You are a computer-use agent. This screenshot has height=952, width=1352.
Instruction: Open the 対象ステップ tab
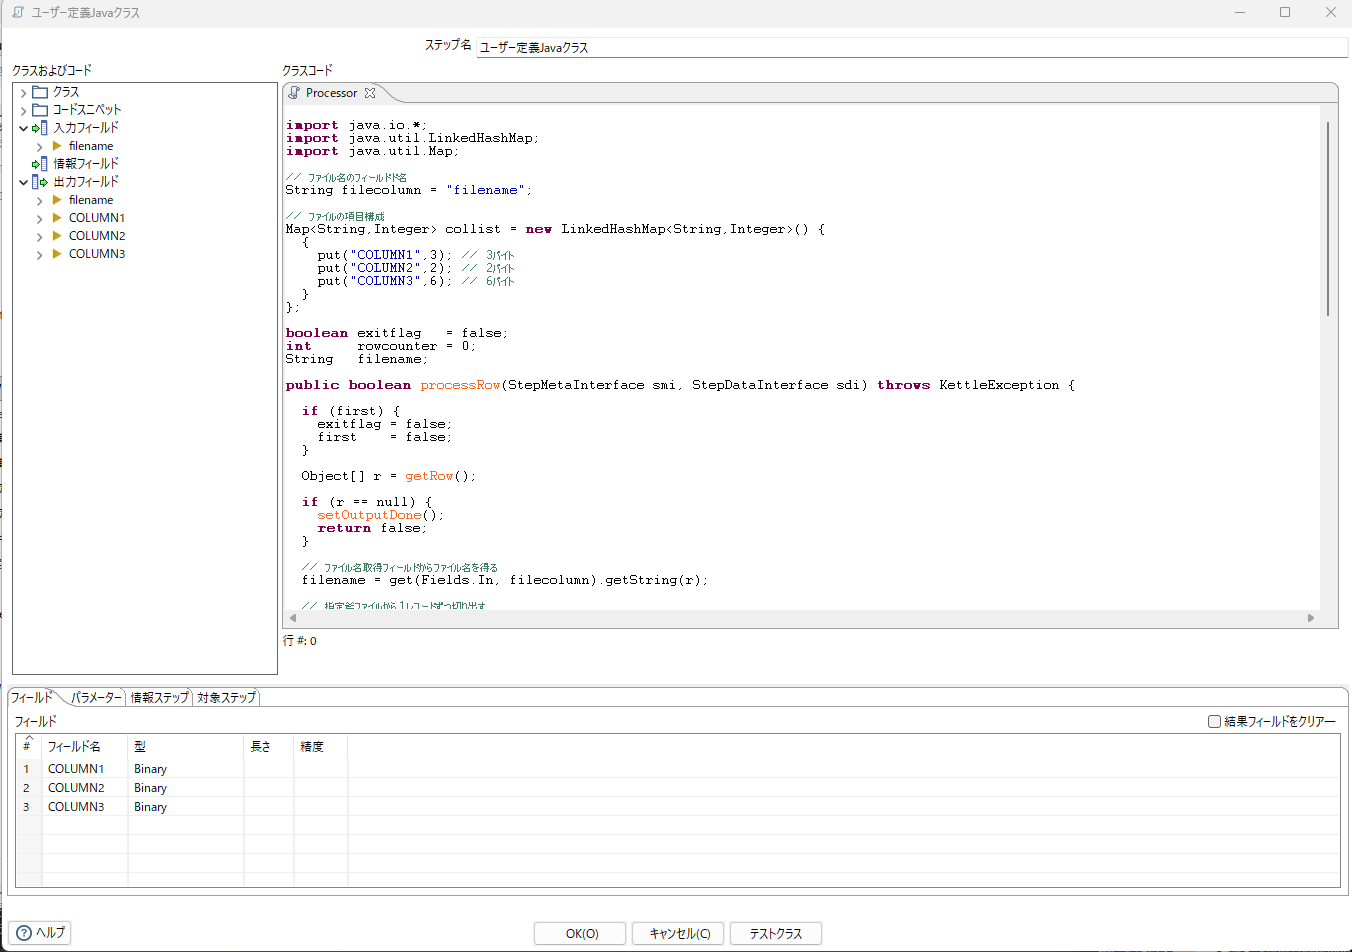pos(226,698)
